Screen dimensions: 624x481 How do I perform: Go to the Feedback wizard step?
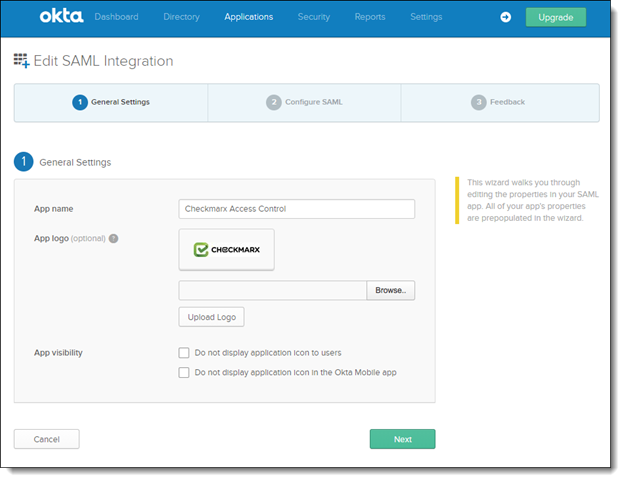(x=500, y=102)
